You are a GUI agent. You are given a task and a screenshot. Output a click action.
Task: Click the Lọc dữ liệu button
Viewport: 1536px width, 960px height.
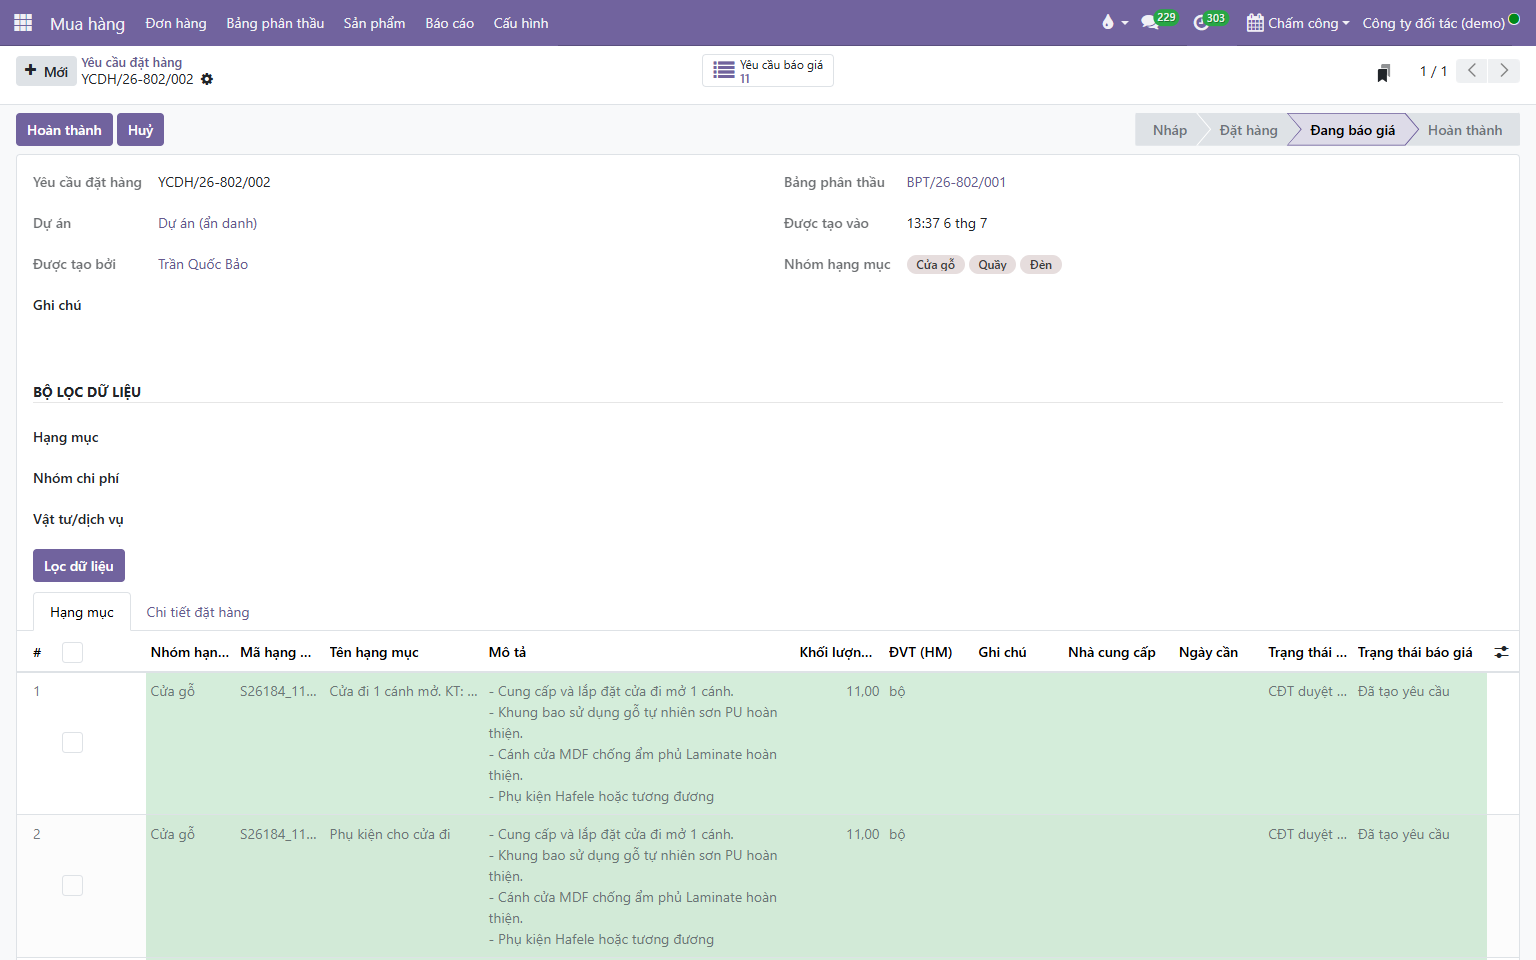pos(79,566)
